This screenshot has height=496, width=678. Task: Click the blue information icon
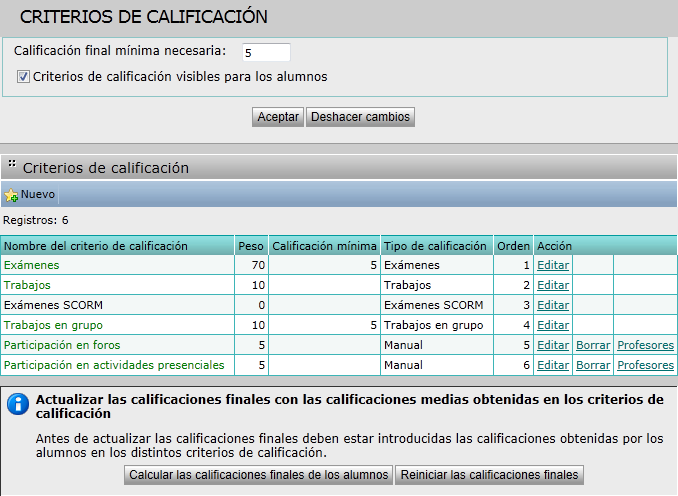click(18, 404)
